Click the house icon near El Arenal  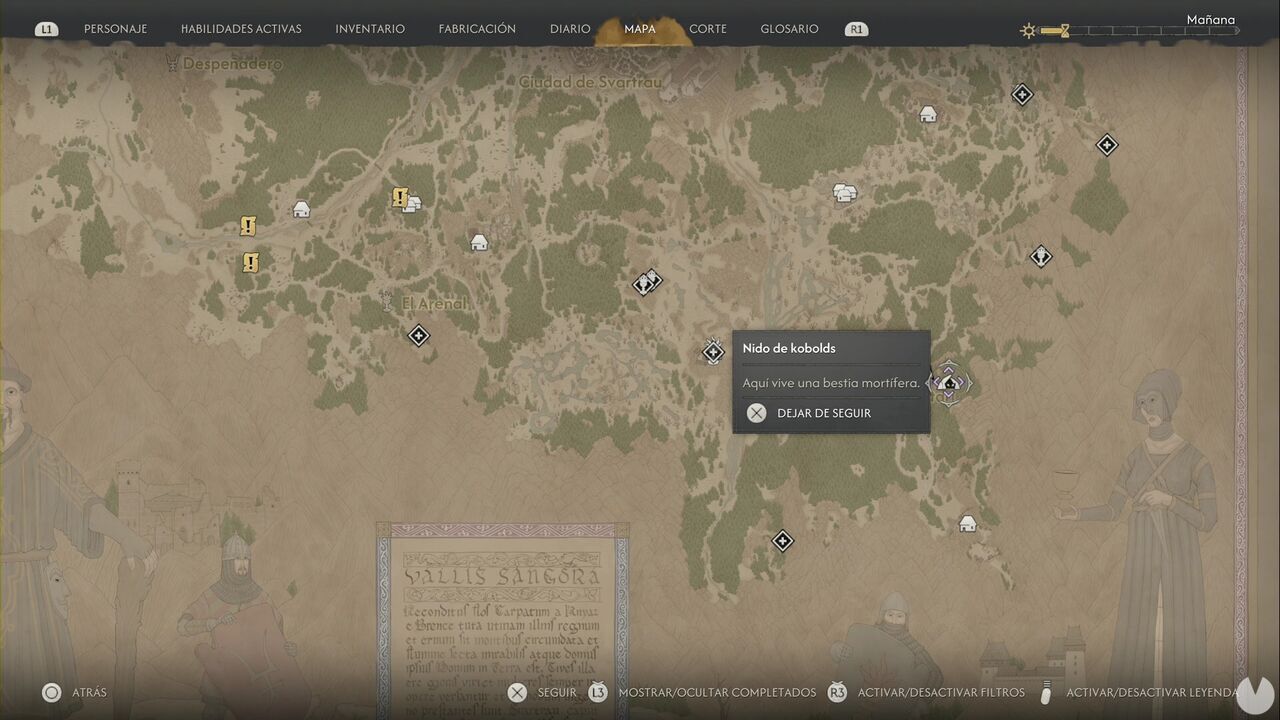[x=479, y=242]
